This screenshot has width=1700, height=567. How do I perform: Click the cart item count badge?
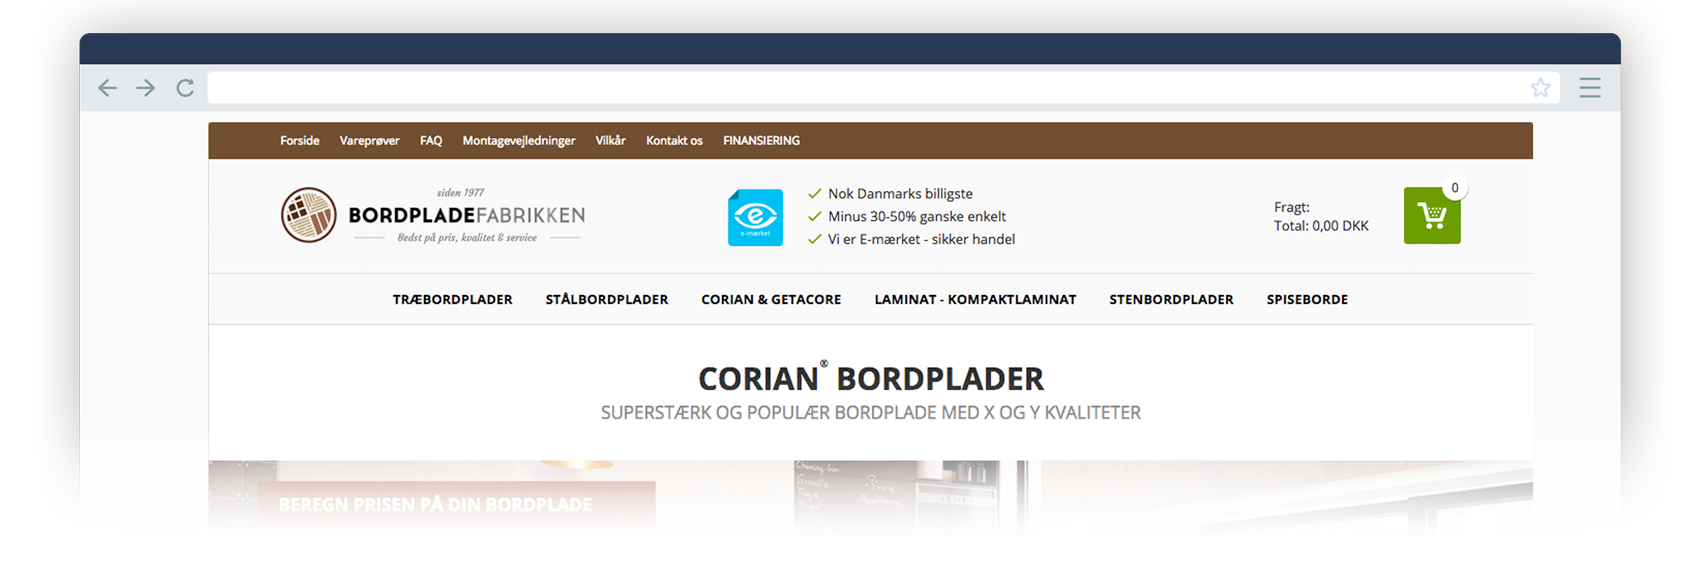coord(1455,187)
